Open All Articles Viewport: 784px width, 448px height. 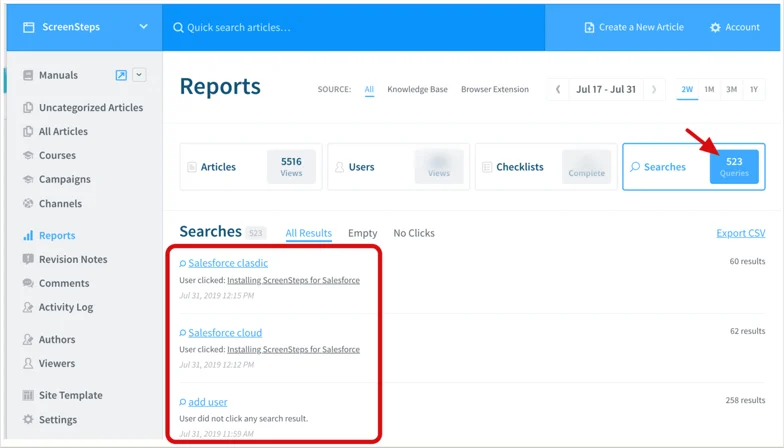coord(63,132)
